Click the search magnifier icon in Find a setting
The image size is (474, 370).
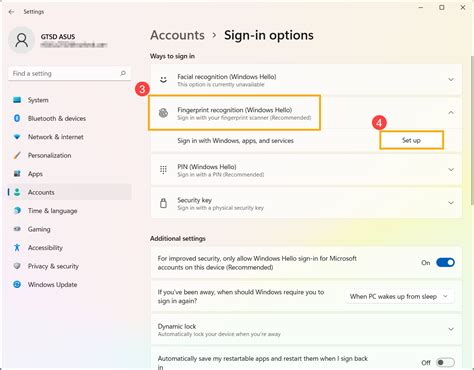coord(123,73)
